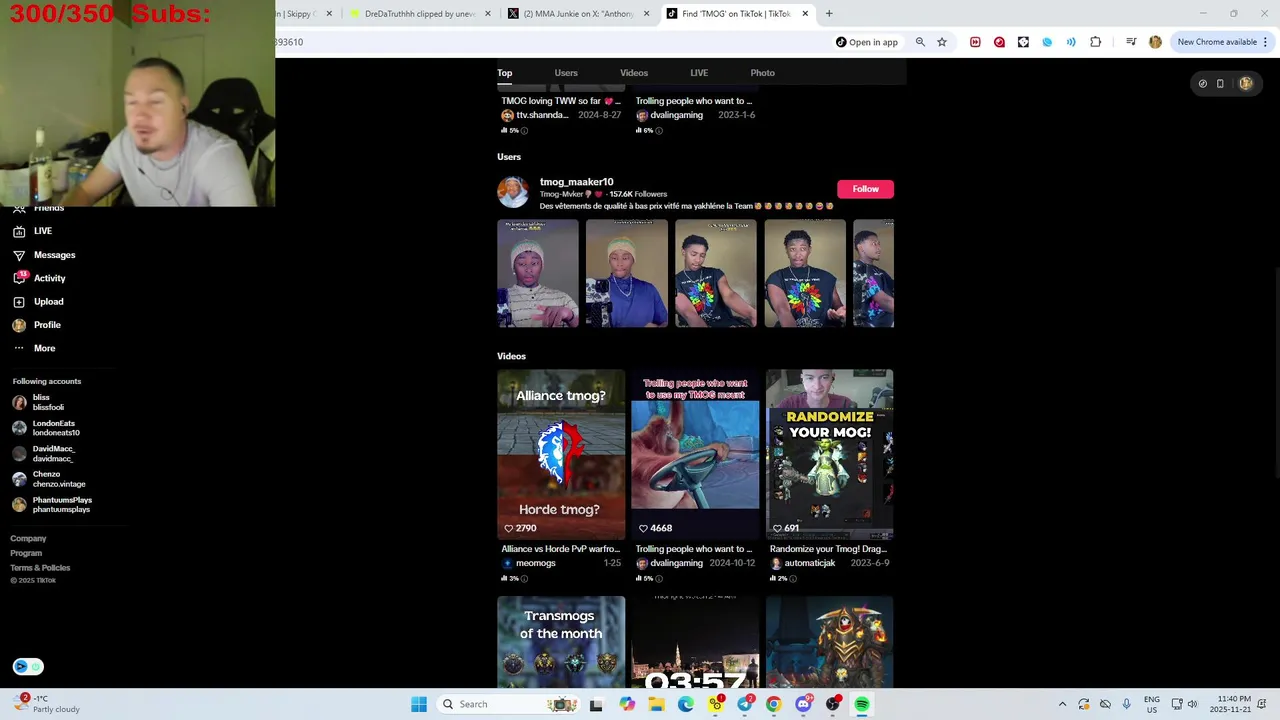Select the Users search filter tab
This screenshot has width=1280, height=720.
pyautogui.click(x=566, y=73)
